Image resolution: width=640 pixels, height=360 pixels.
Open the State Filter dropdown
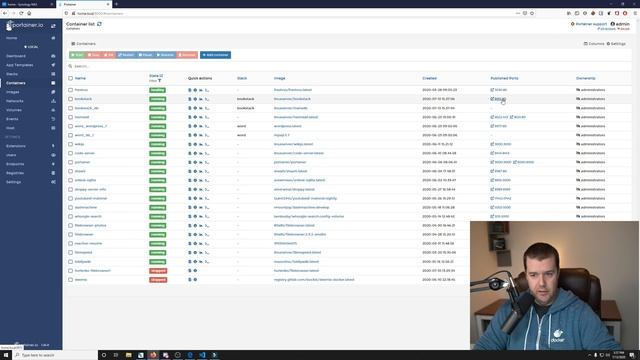tap(156, 81)
